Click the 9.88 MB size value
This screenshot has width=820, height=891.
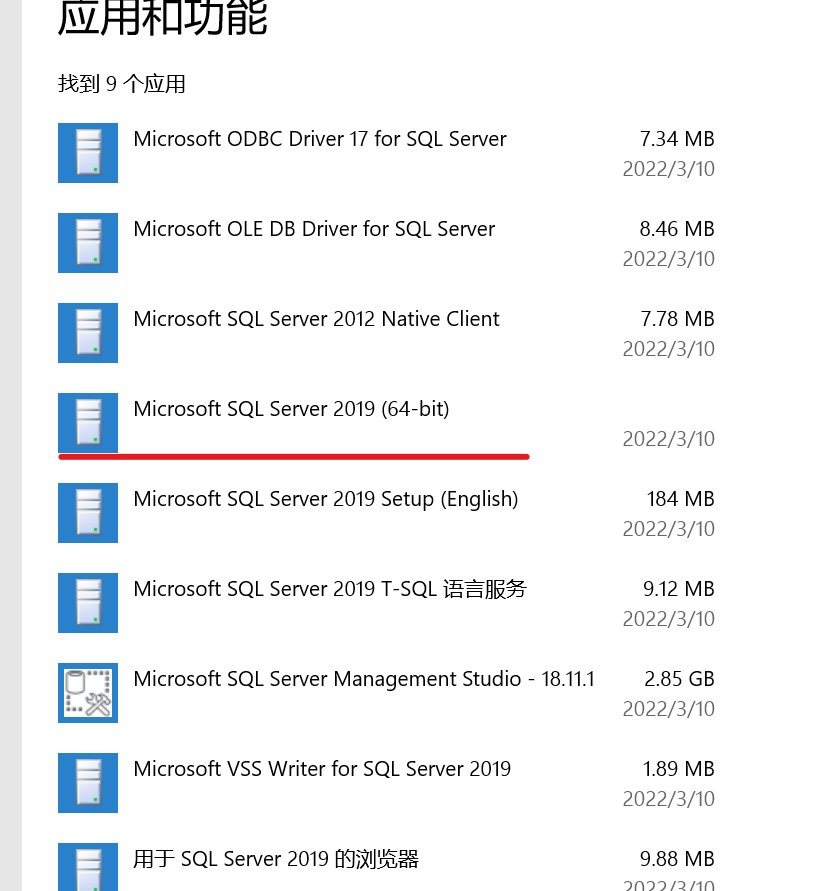677,859
